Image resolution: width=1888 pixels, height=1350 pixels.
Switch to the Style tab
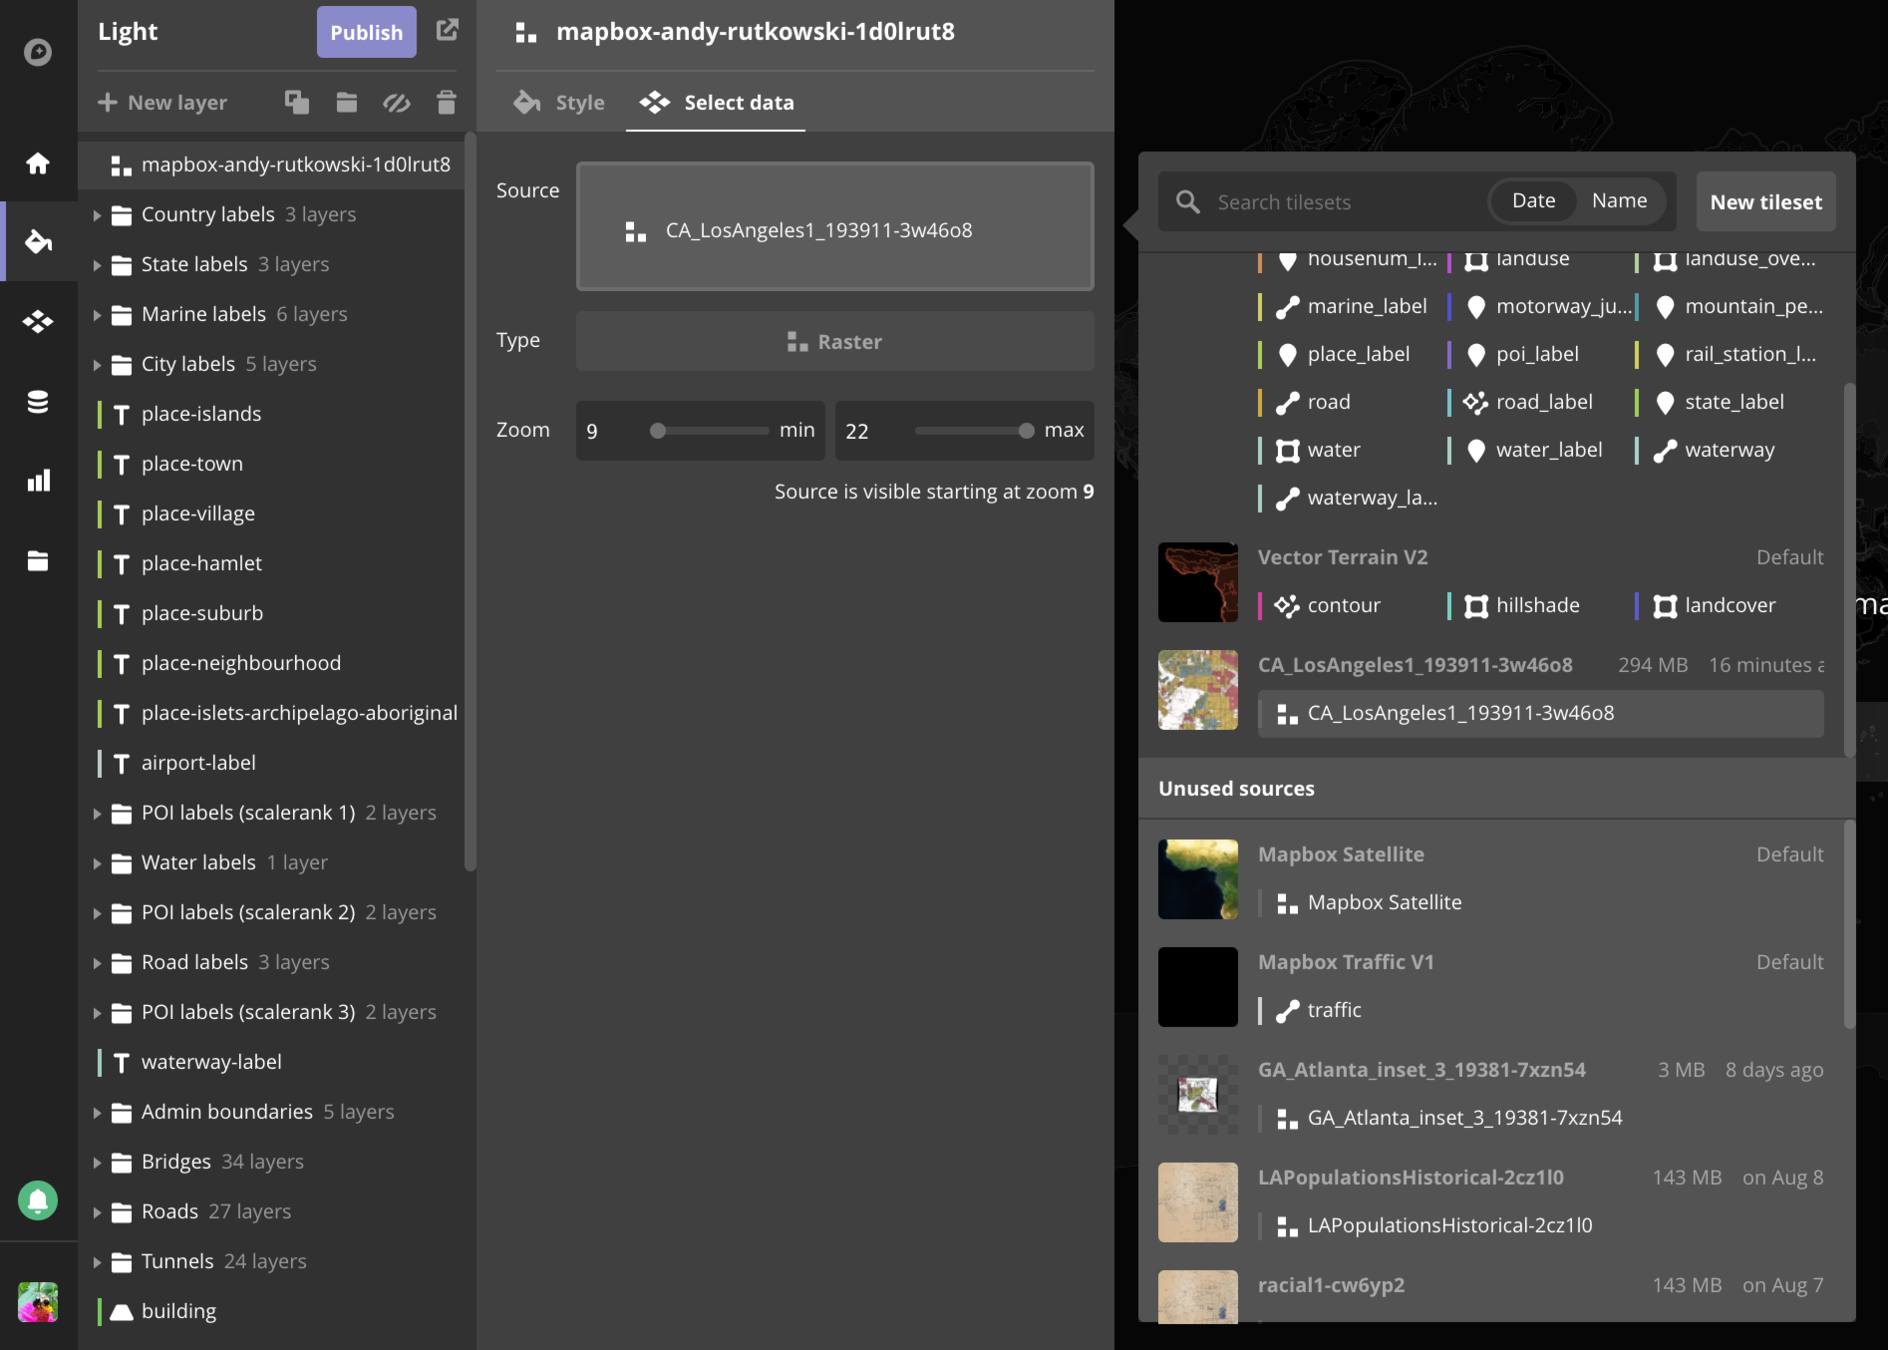pyautogui.click(x=559, y=102)
